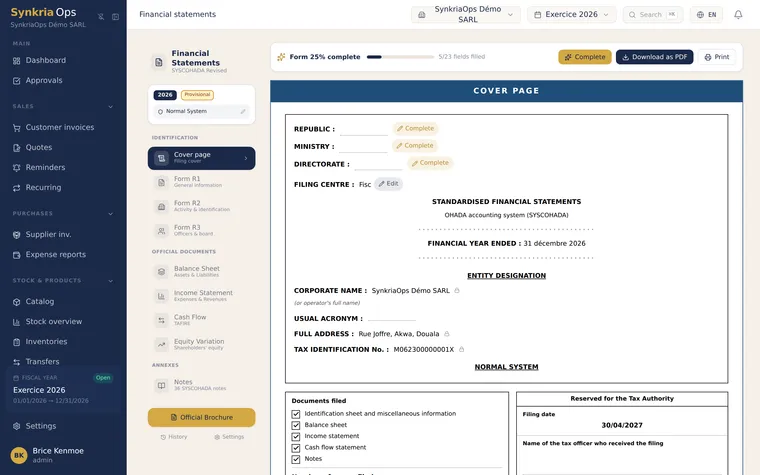This screenshot has width=760, height=475.
Task: Open the EN language selector
Action: tap(706, 15)
